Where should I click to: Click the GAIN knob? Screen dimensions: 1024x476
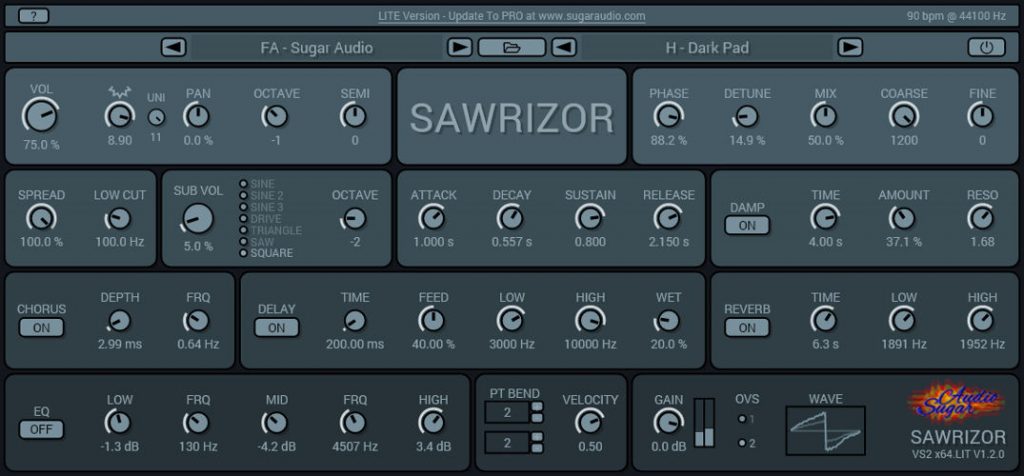tap(667, 422)
